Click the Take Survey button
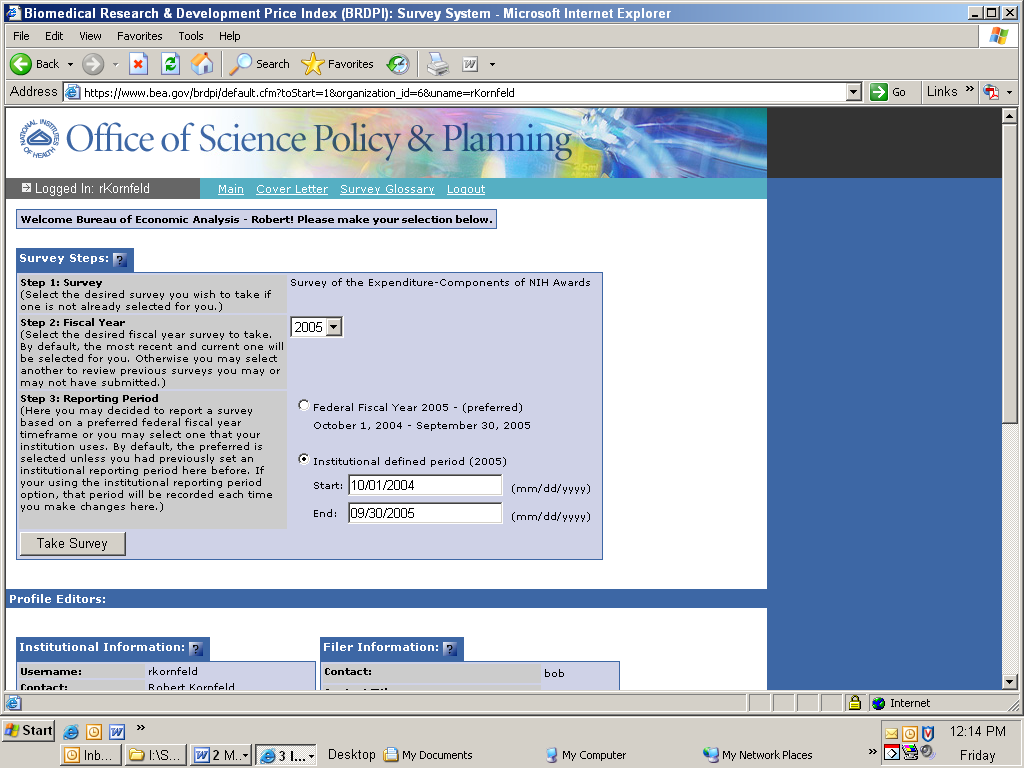This screenshot has height=768, width=1024. pyautogui.click(x=72, y=543)
